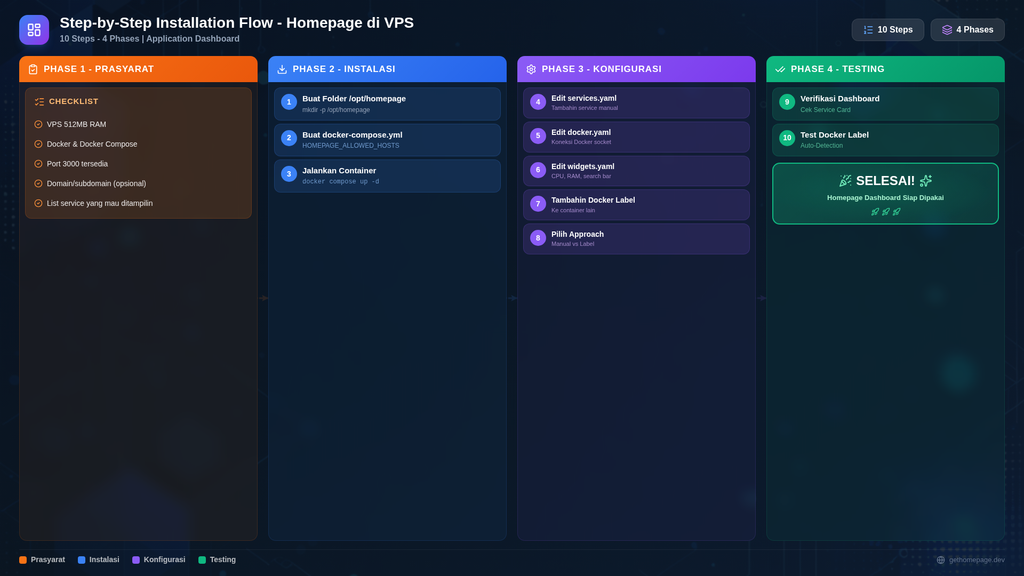Click step number 5 circle

pos(537,136)
